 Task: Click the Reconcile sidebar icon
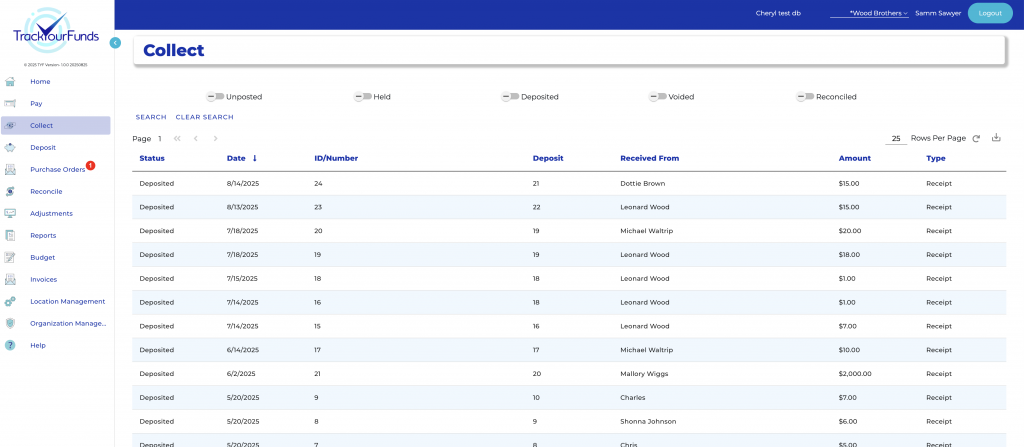coord(10,192)
